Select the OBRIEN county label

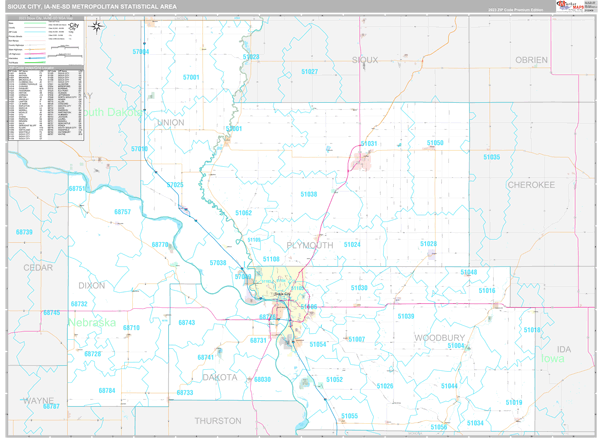(x=531, y=60)
